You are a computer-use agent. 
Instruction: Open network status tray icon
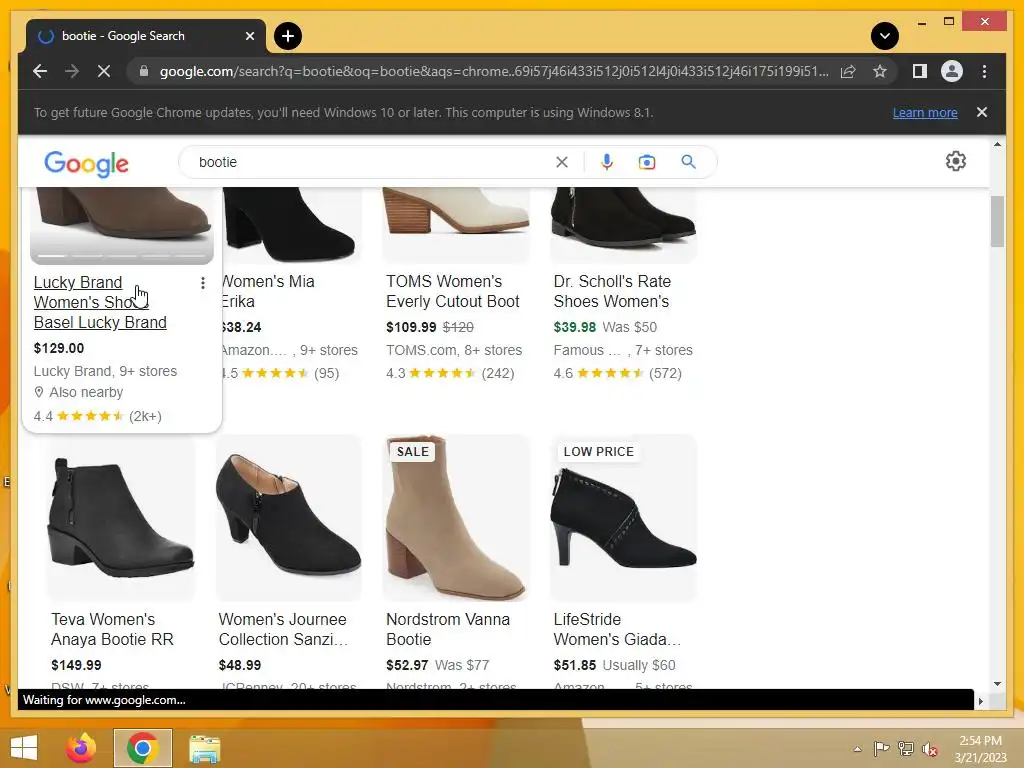point(906,748)
